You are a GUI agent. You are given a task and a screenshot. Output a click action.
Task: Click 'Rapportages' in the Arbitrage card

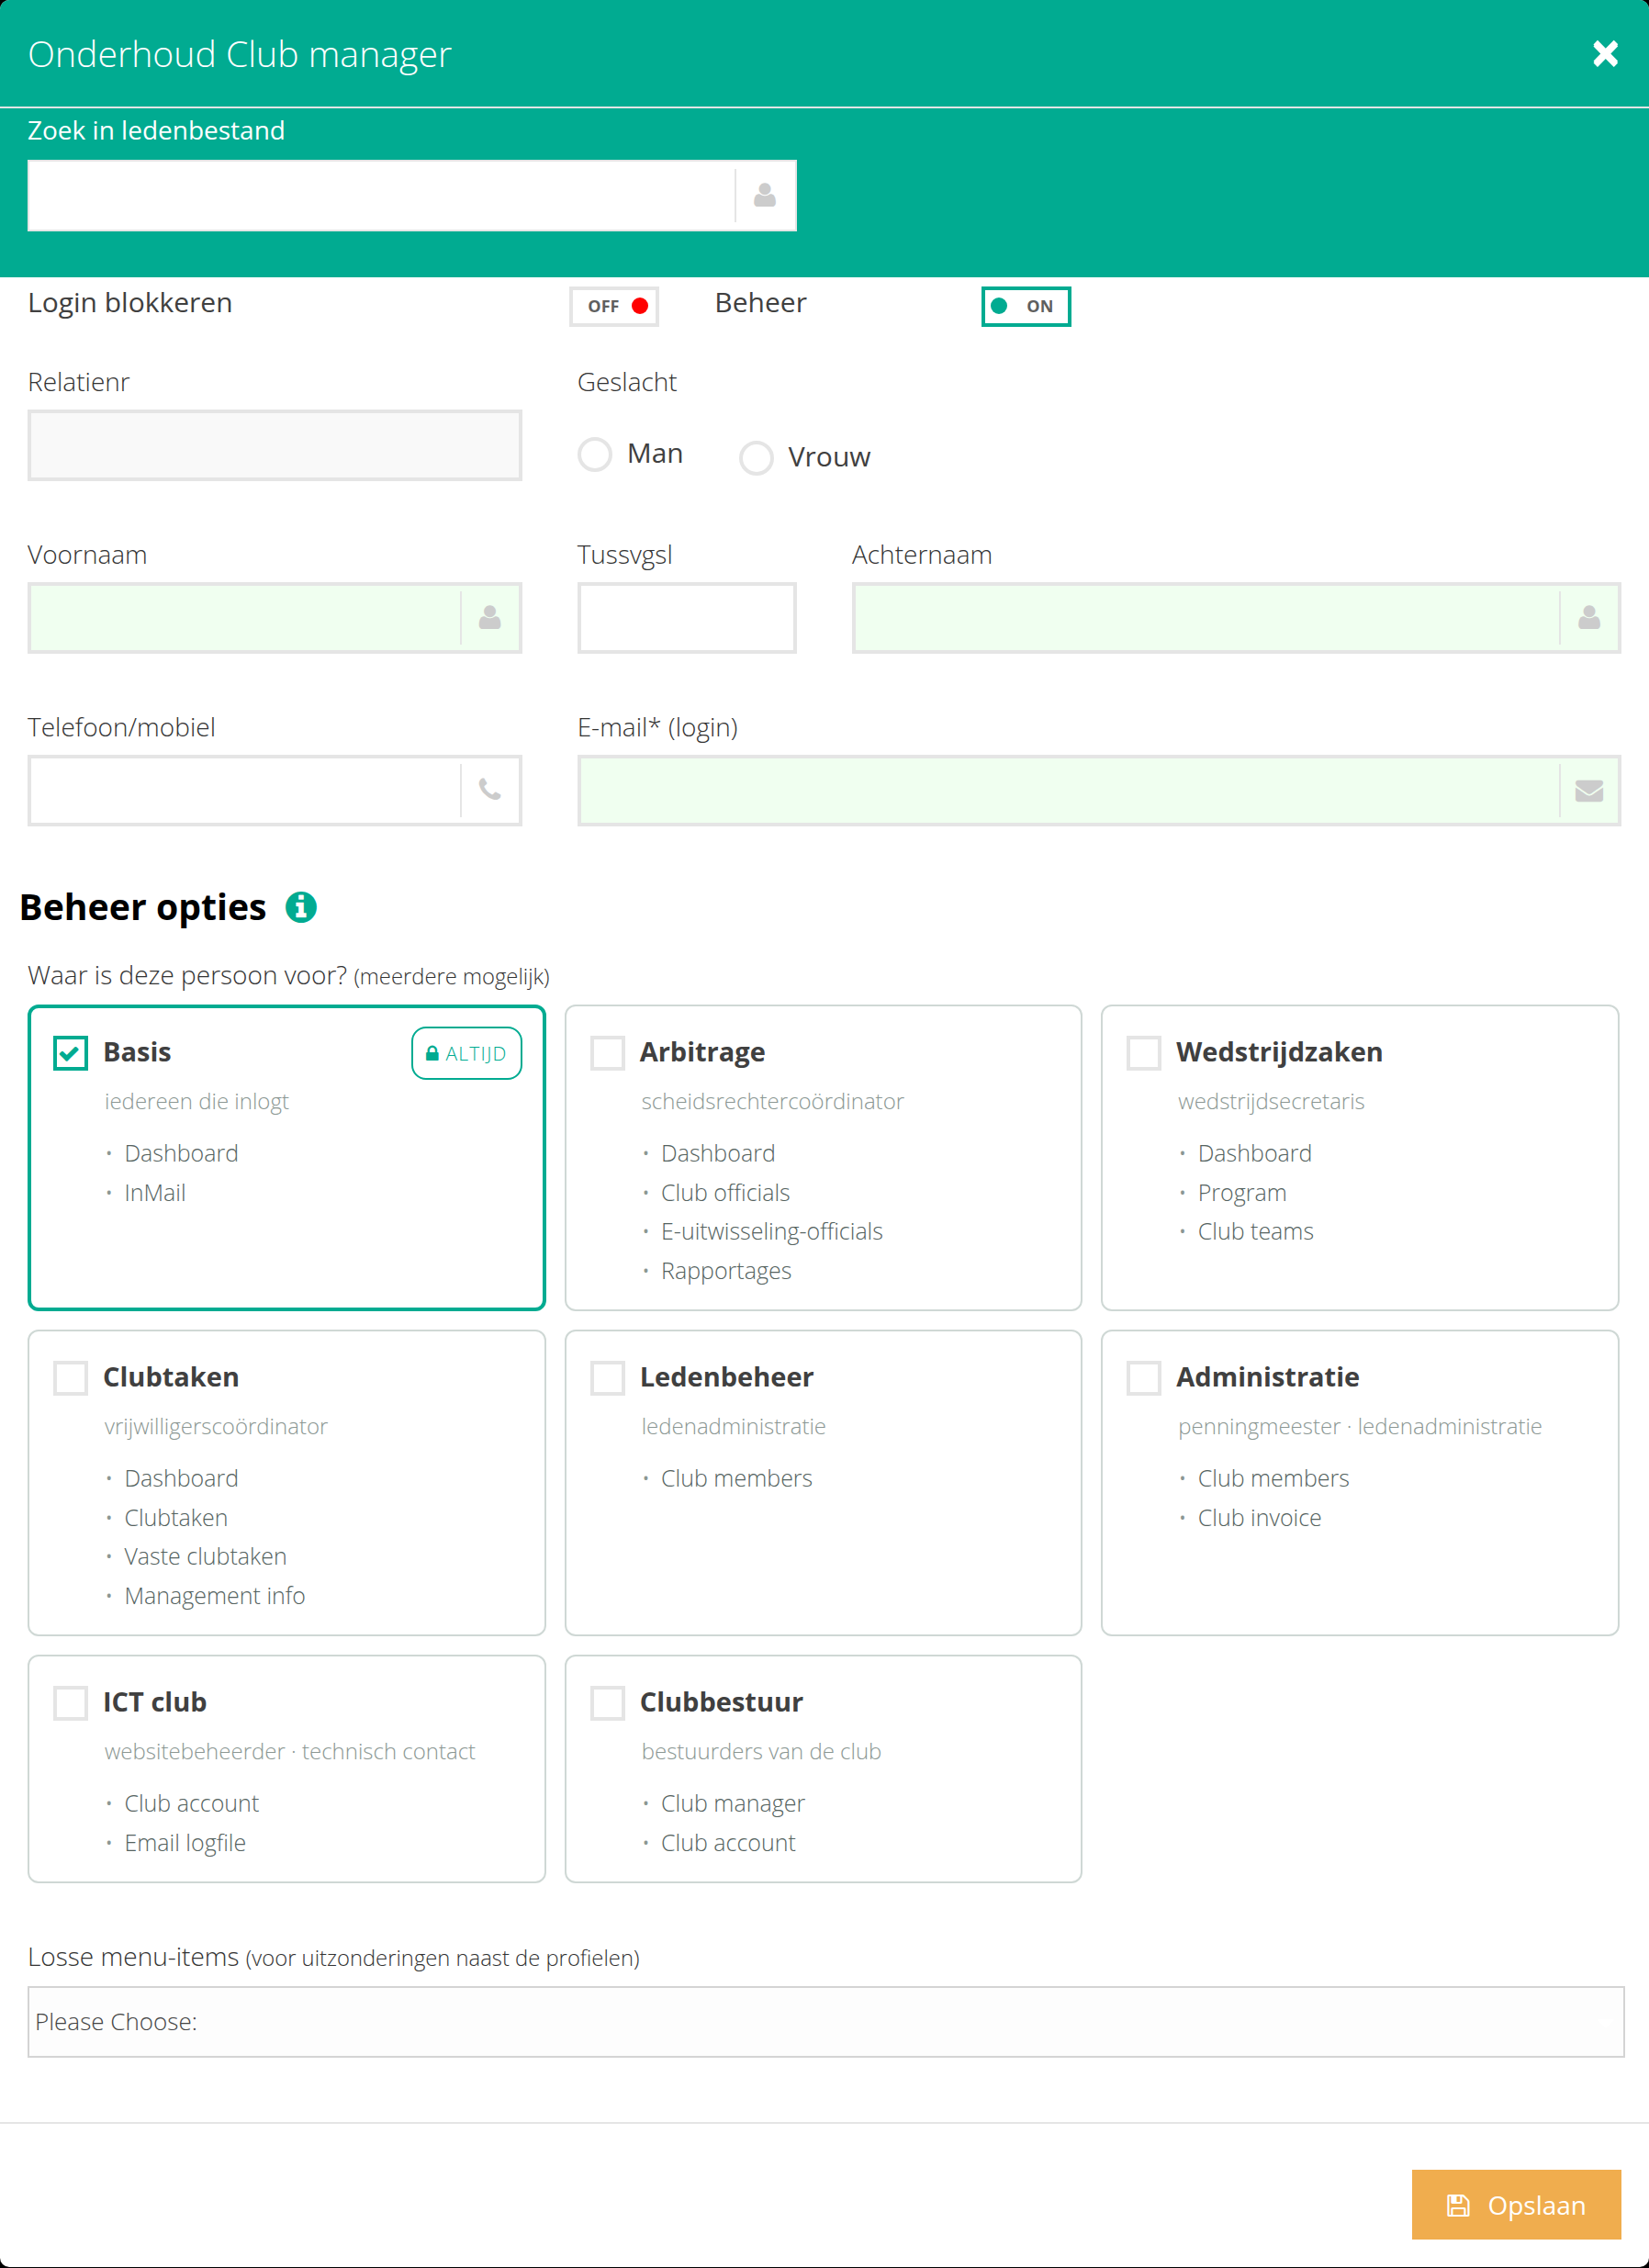726,1271
